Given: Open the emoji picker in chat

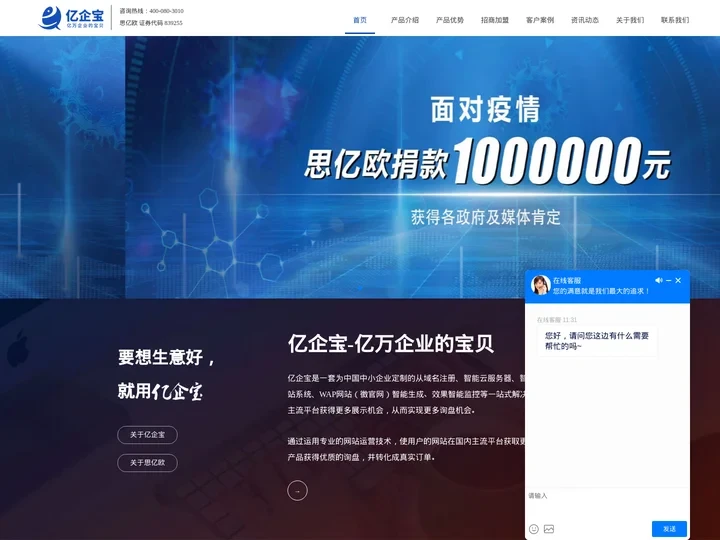Looking at the screenshot, I should click(x=534, y=529).
